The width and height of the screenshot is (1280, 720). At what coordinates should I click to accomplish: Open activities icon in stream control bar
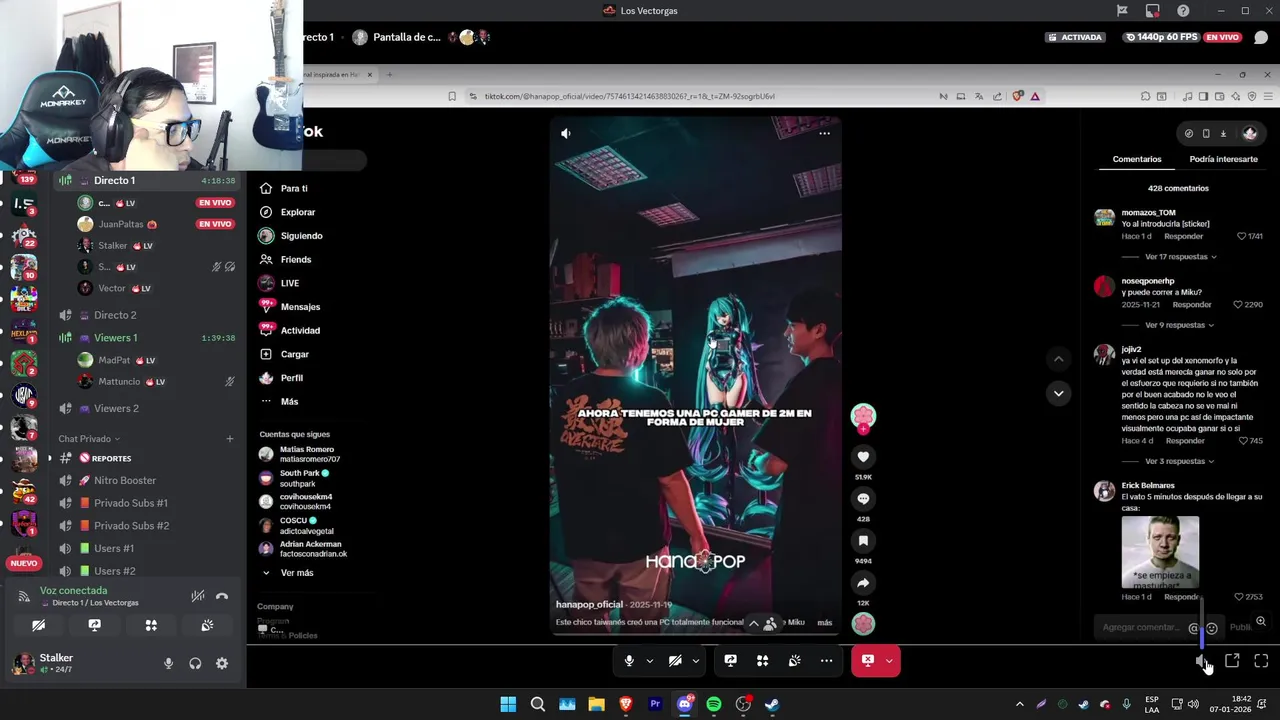coord(762,660)
